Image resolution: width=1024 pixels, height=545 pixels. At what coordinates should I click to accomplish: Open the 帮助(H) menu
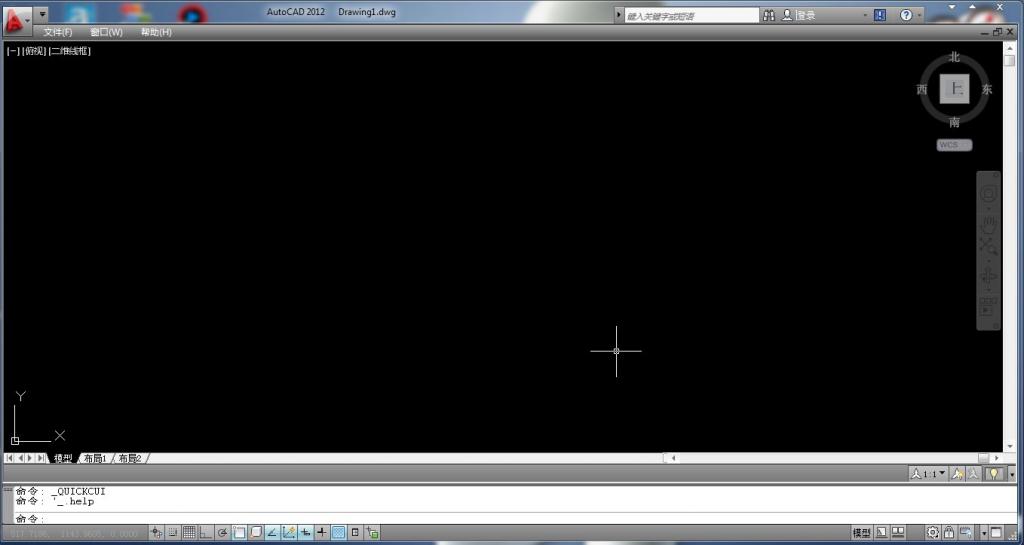(156, 32)
